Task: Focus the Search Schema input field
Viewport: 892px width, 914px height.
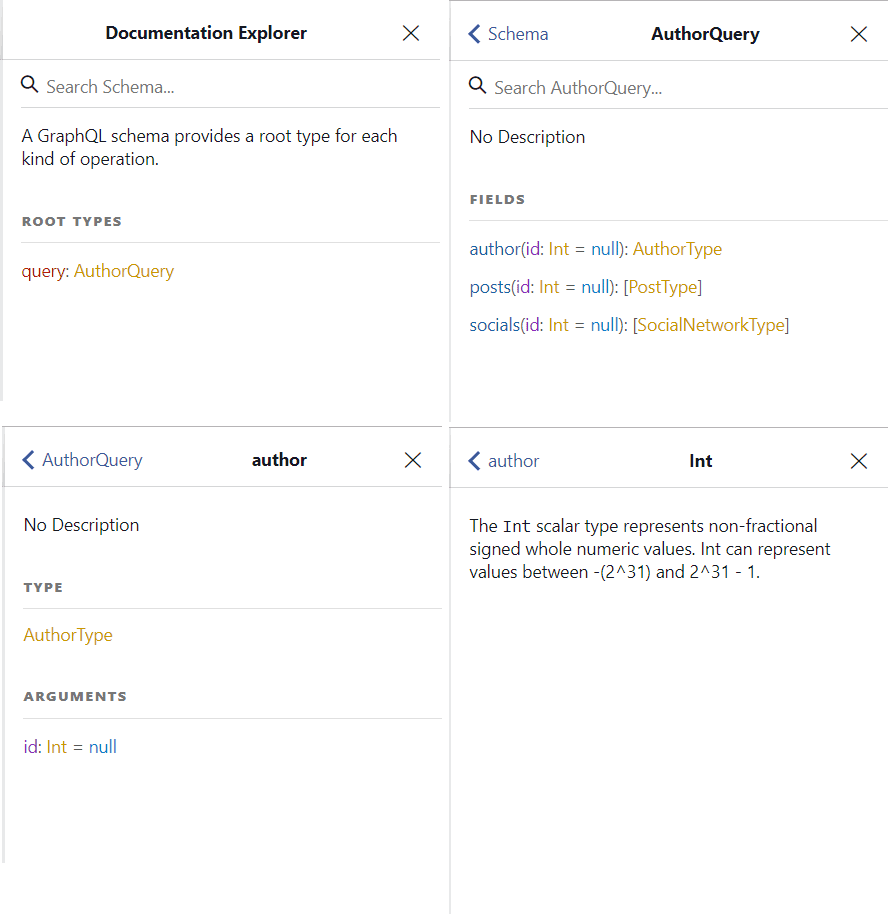Action: tap(241, 87)
